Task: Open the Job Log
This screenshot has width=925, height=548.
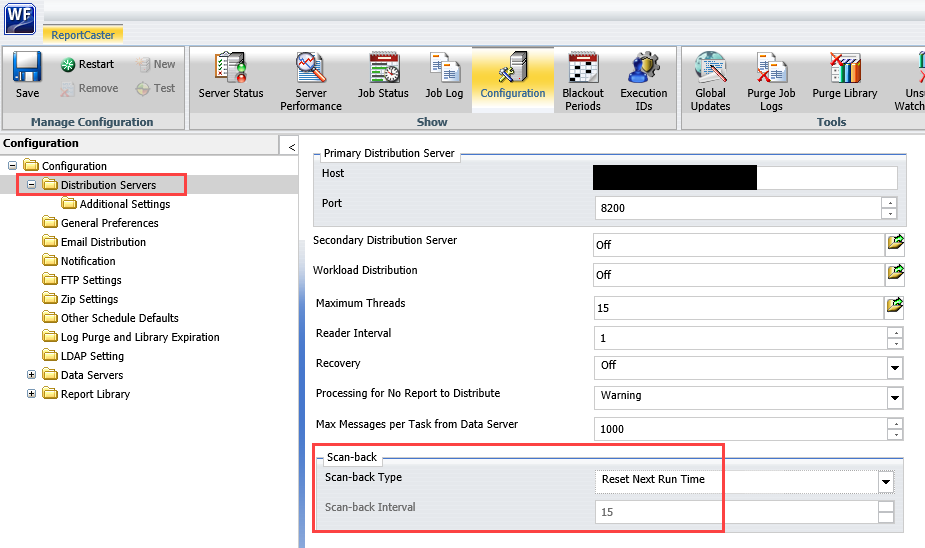Action: pos(444,75)
